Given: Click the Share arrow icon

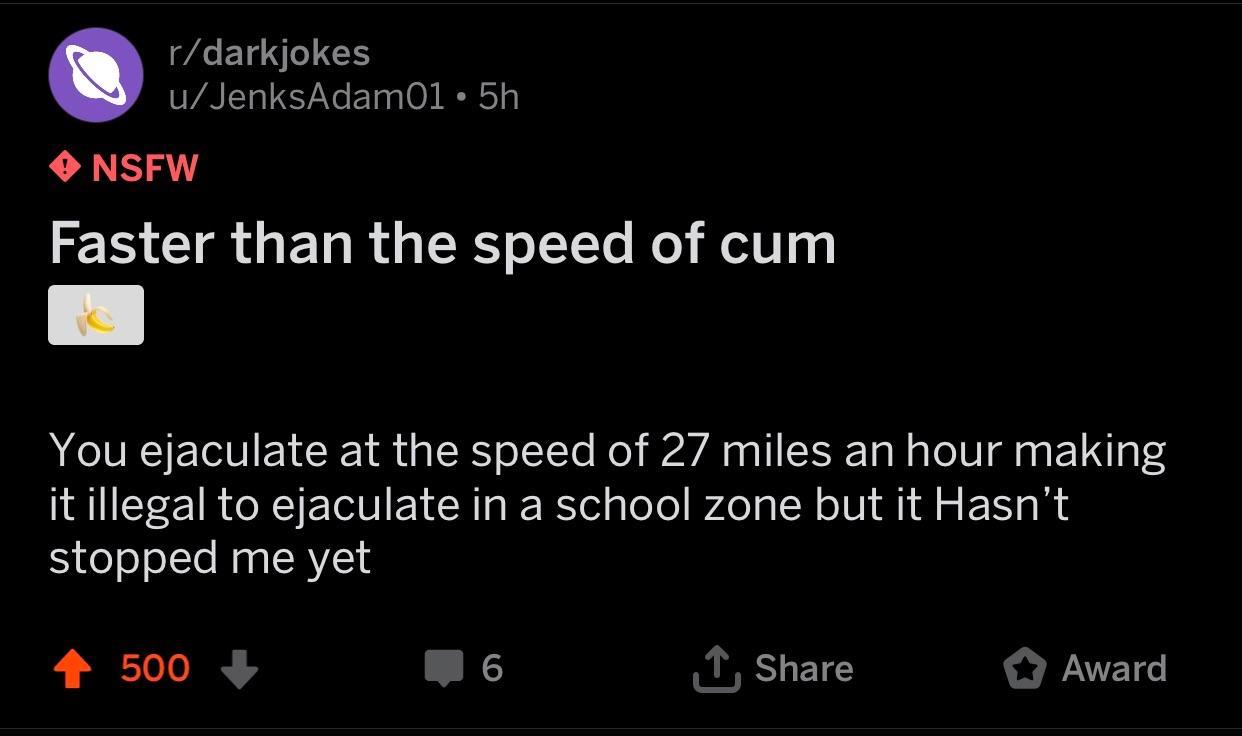Looking at the screenshot, I should (x=716, y=668).
